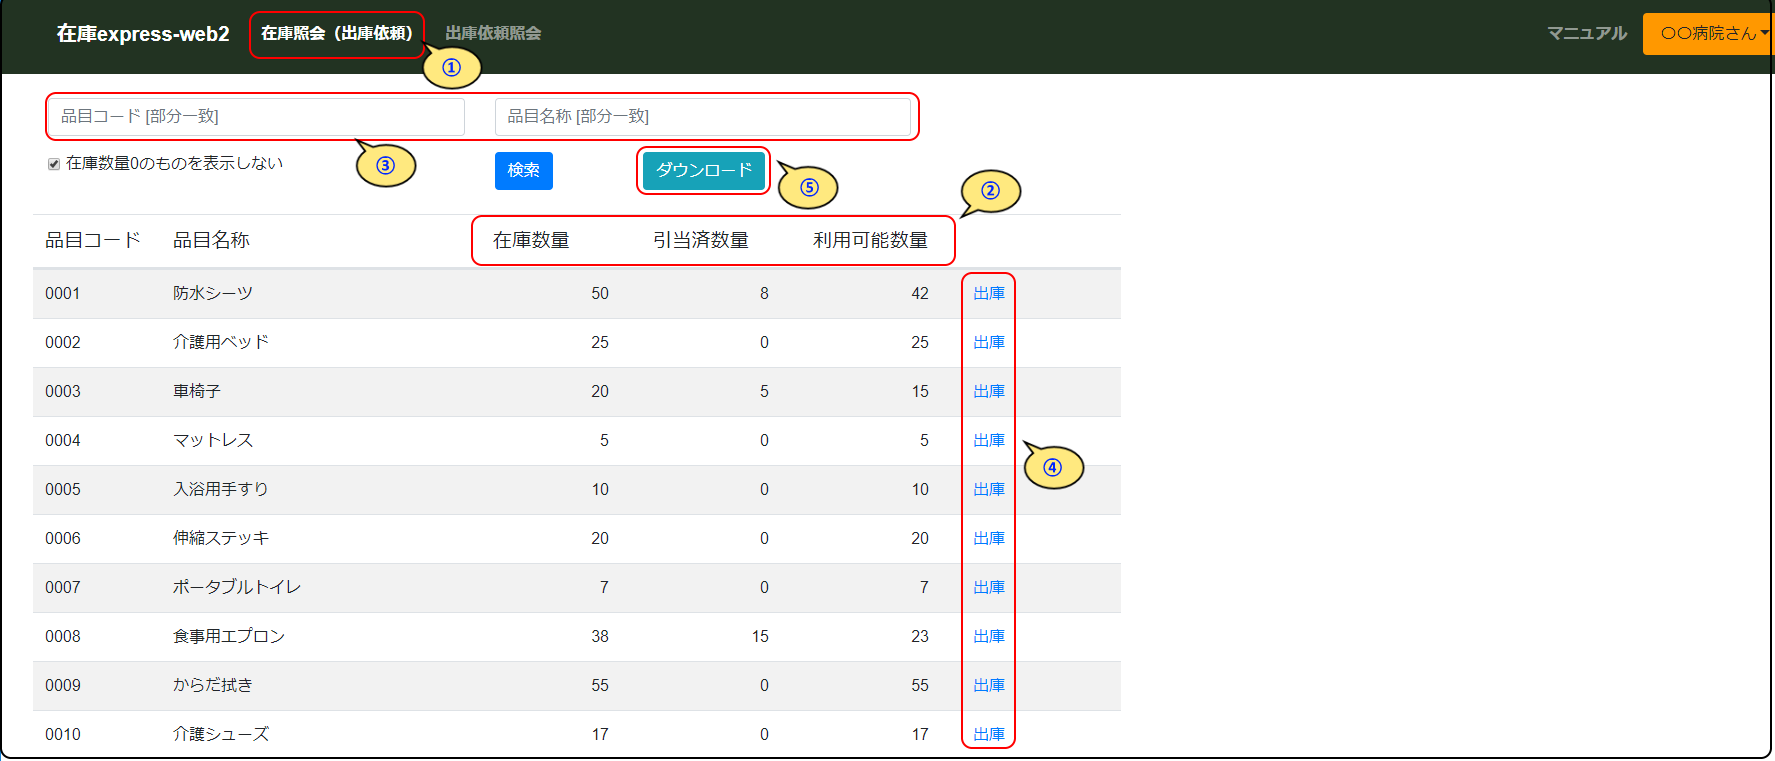Click 出庫 link for 防水シーツ
The height and width of the screenshot is (761, 1775).
click(988, 293)
